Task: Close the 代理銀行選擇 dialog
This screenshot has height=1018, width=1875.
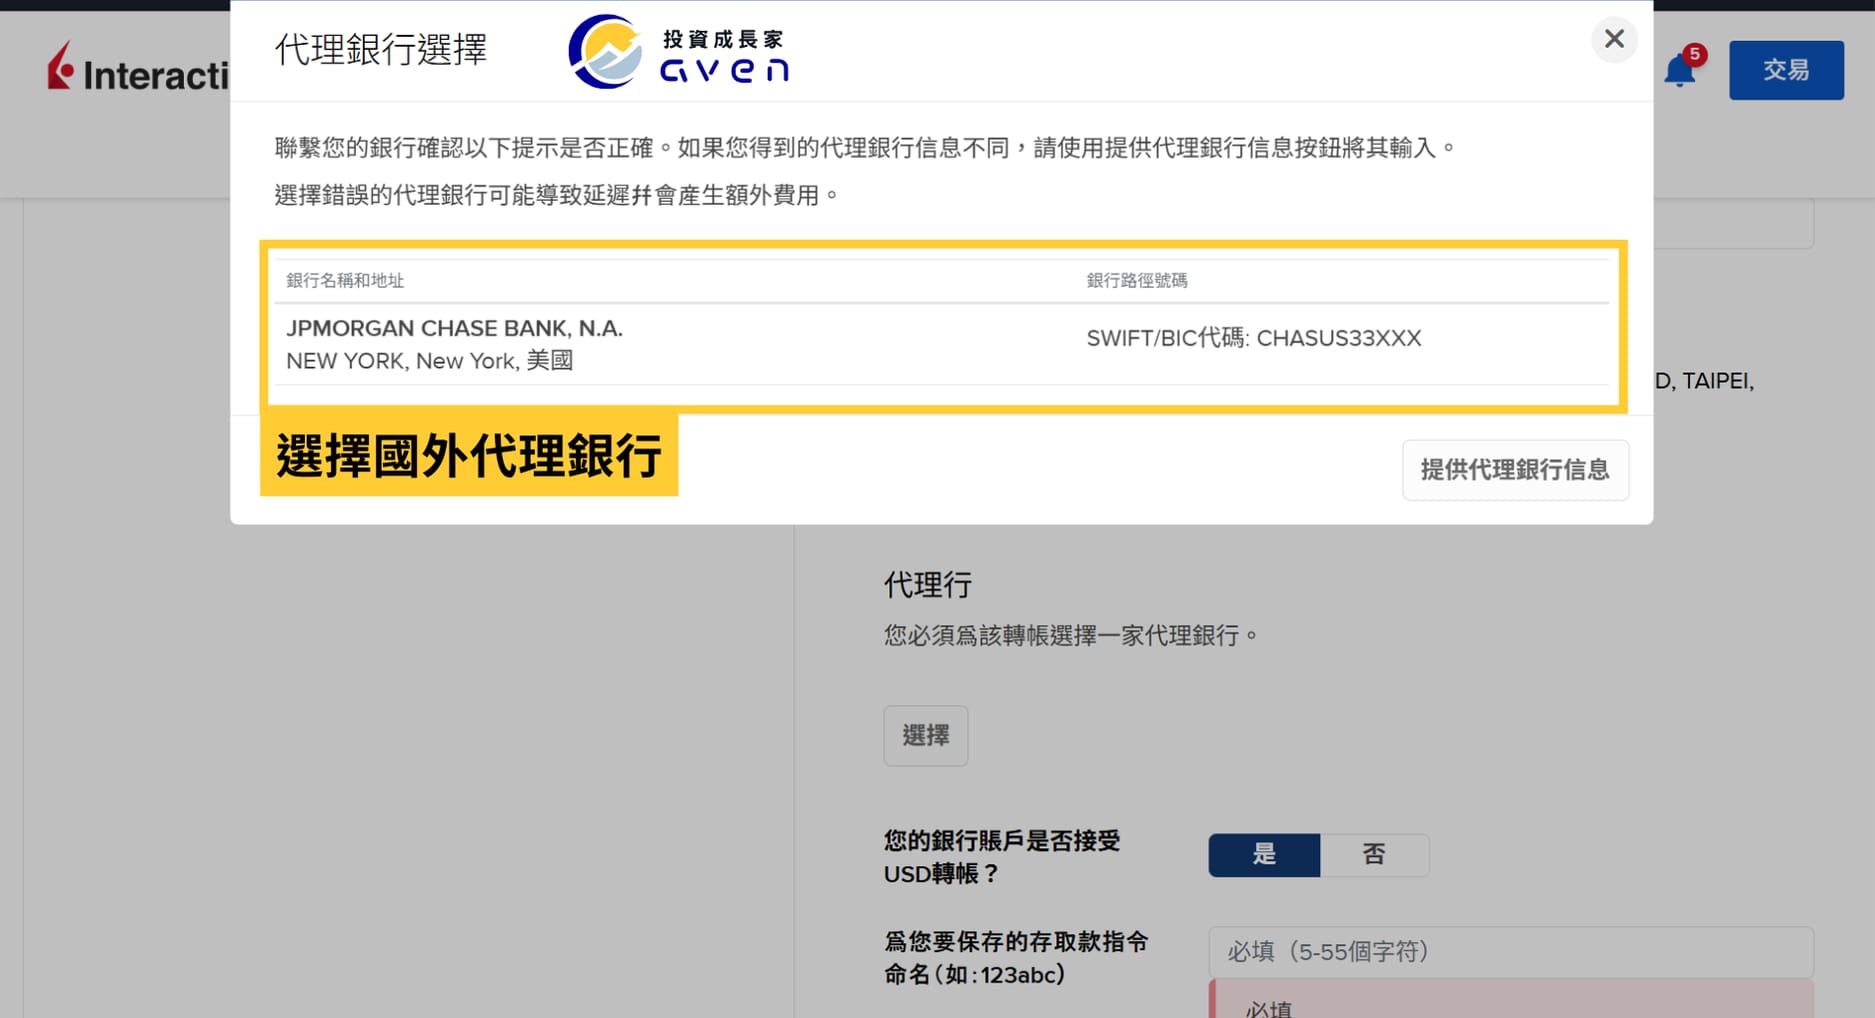Action: click(1613, 39)
